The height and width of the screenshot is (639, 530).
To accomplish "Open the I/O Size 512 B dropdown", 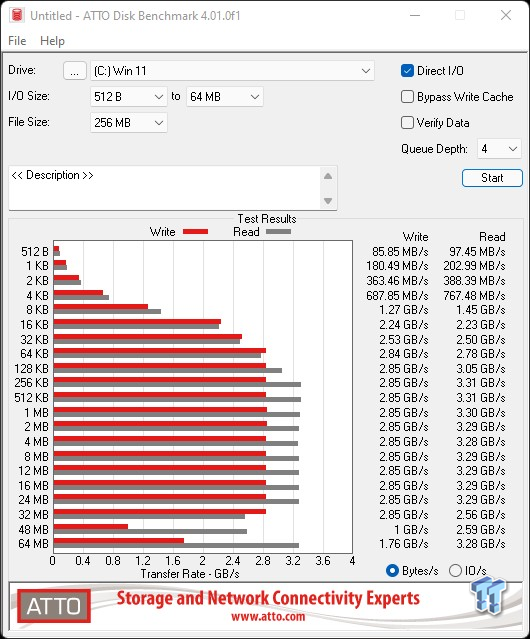I will pyautogui.click(x=128, y=97).
